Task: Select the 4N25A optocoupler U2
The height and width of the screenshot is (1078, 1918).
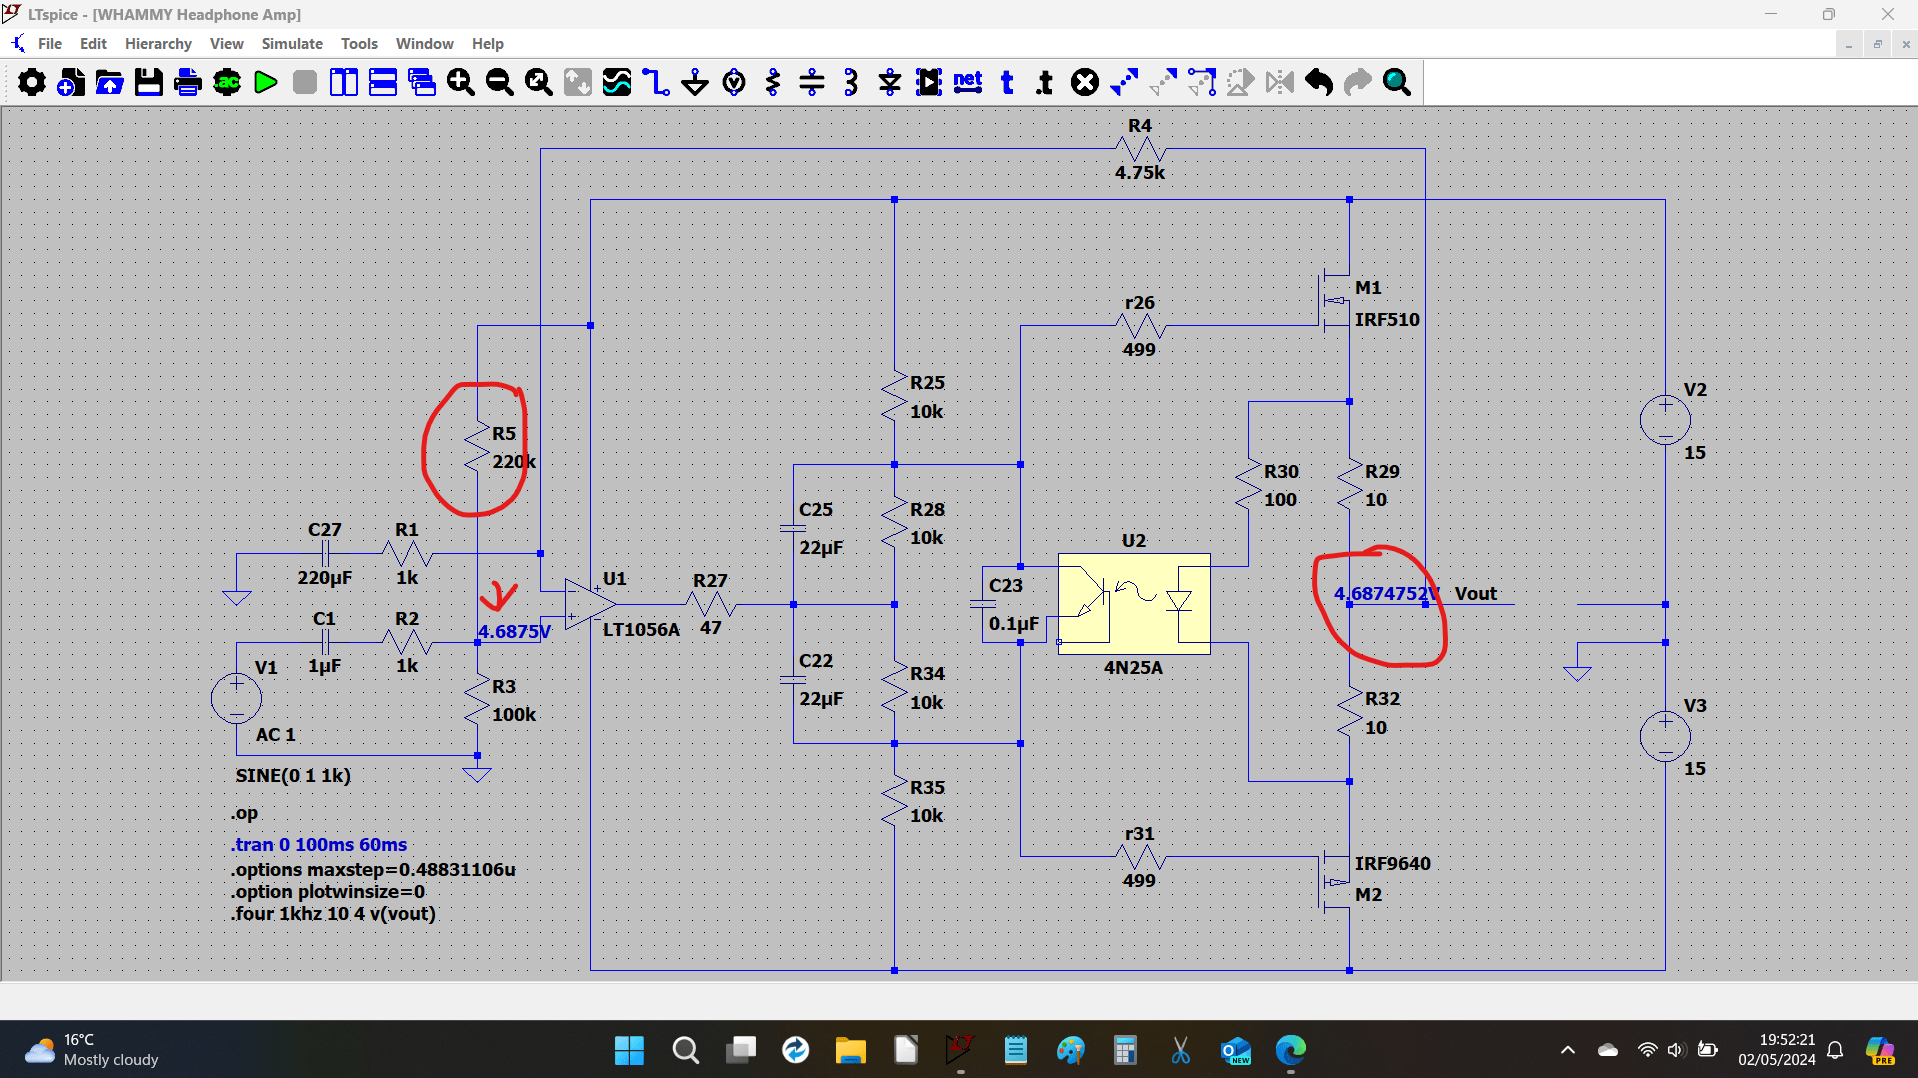Action: pyautogui.click(x=1134, y=604)
